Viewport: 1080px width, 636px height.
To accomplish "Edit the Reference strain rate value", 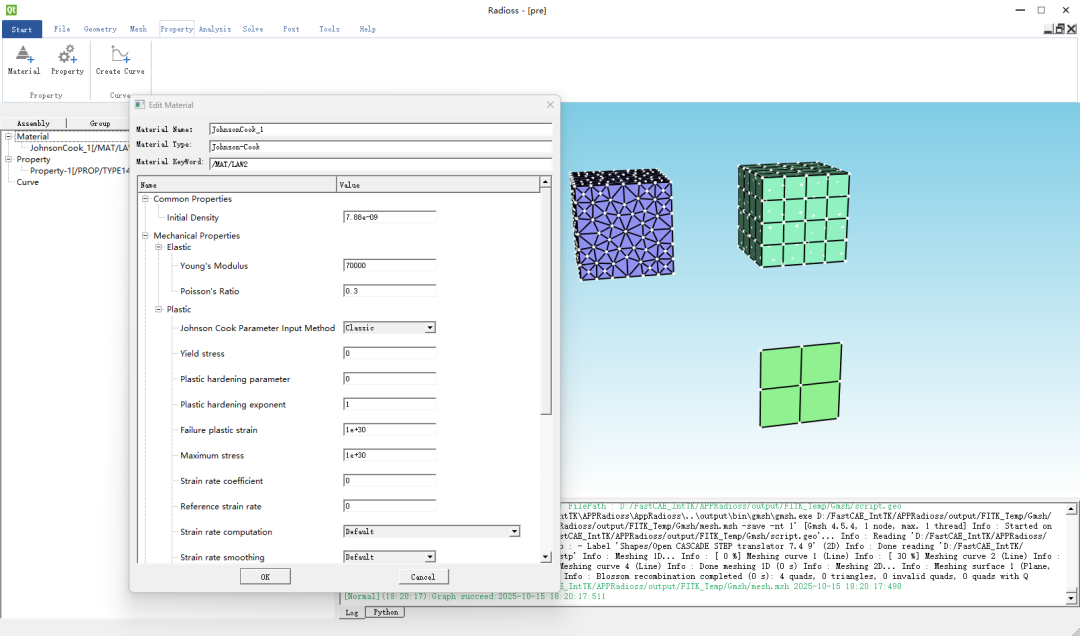I will 389,506.
